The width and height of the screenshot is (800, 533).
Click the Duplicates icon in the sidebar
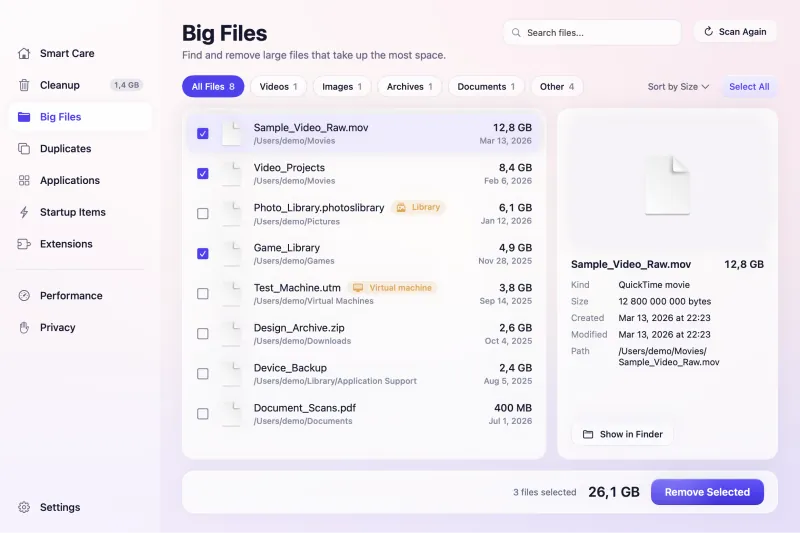click(x=24, y=148)
